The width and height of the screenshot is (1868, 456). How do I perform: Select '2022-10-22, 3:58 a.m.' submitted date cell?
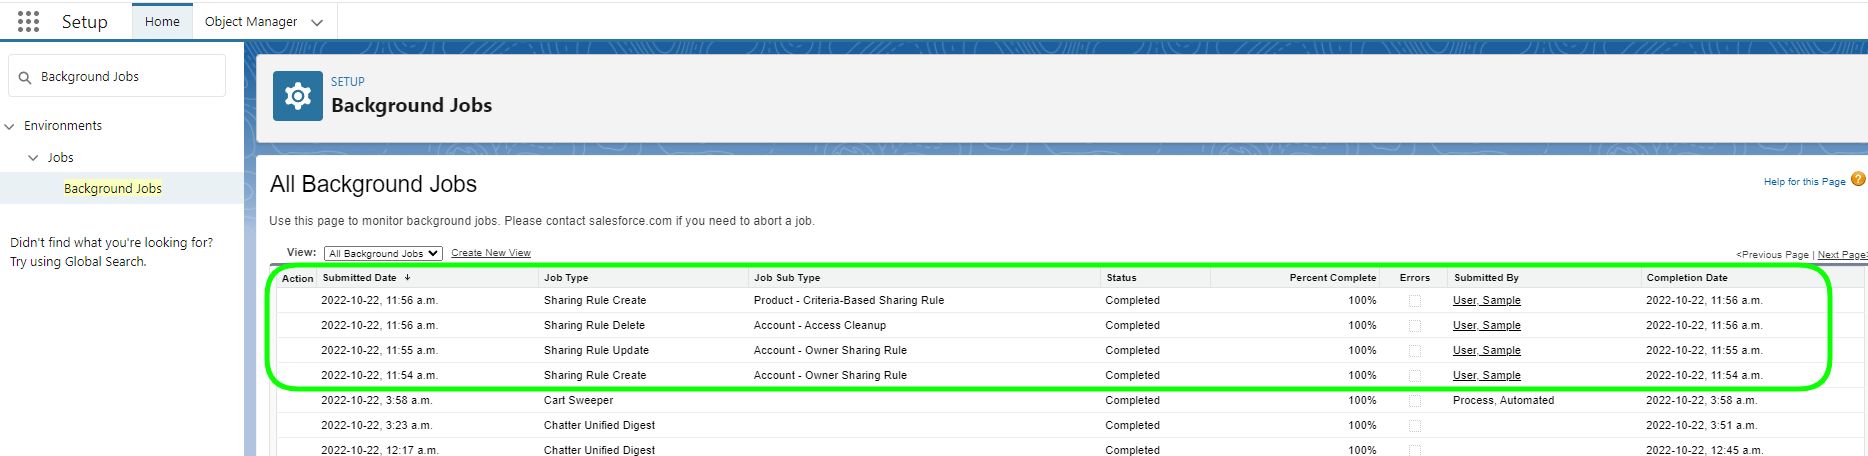(x=376, y=401)
